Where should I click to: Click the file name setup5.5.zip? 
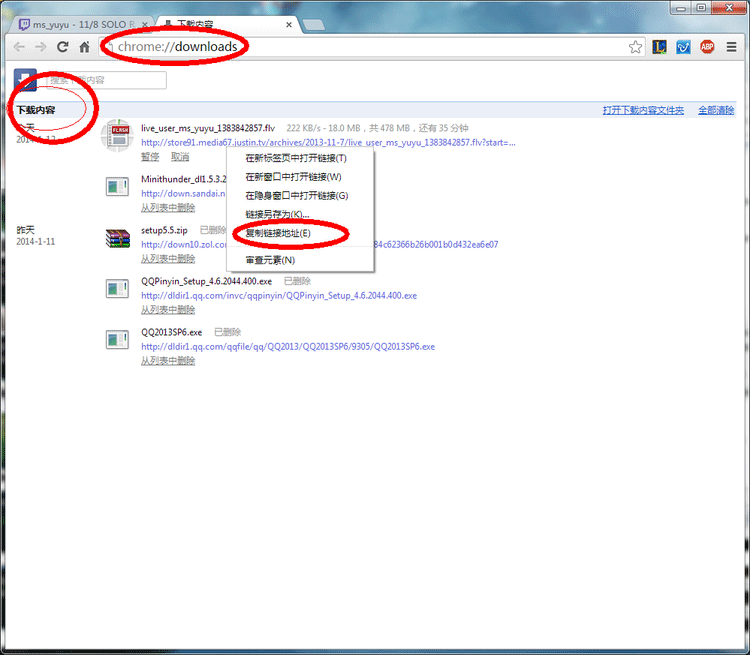point(164,230)
